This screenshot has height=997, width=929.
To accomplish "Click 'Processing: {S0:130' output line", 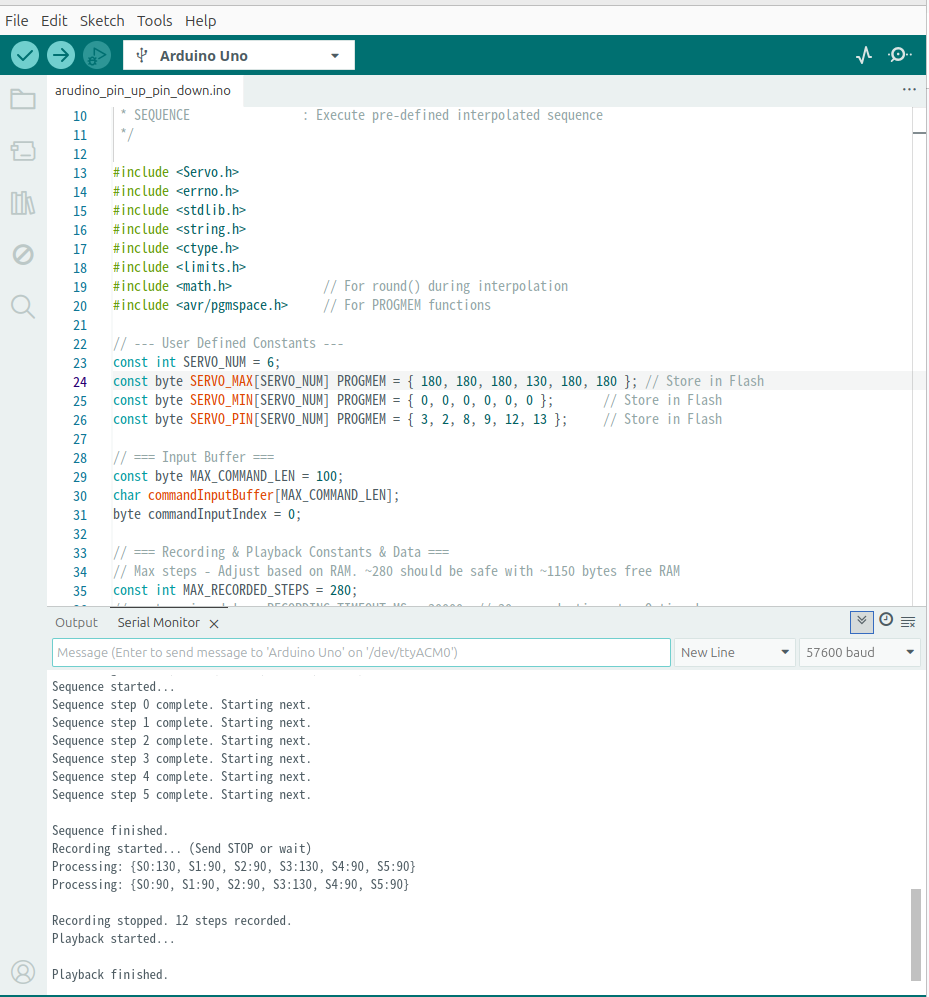I will (x=233, y=867).
